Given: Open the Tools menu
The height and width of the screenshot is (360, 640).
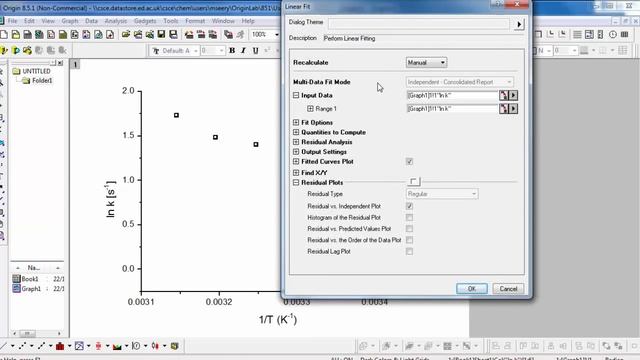Looking at the screenshot, I should [x=171, y=21].
